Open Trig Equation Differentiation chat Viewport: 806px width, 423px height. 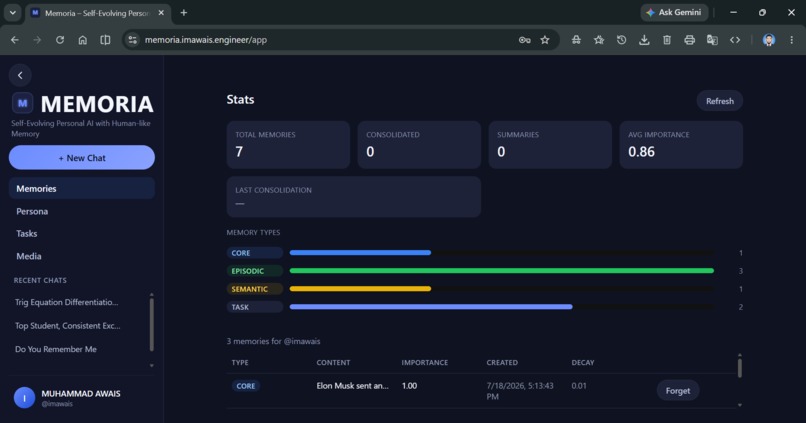tap(67, 302)
